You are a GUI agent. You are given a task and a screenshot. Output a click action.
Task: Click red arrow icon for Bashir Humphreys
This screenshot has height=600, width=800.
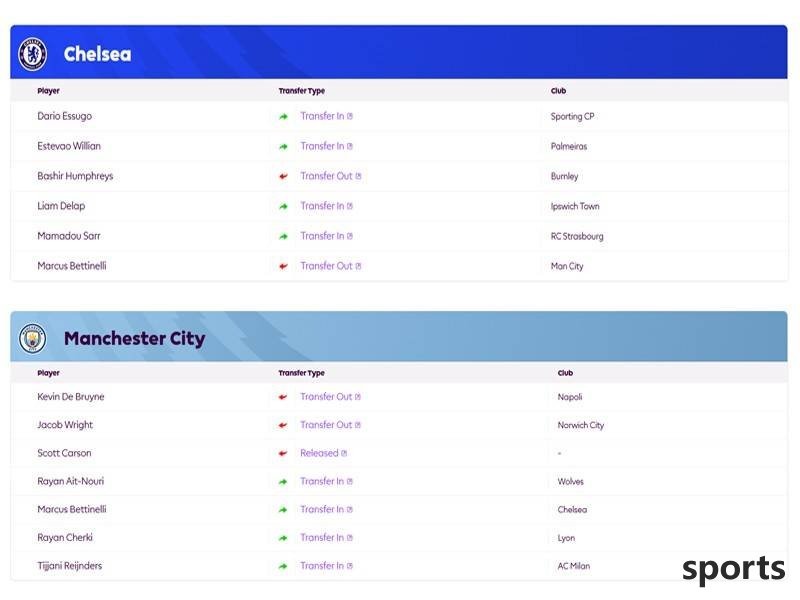pyautogui.click(x=284, y=177)
